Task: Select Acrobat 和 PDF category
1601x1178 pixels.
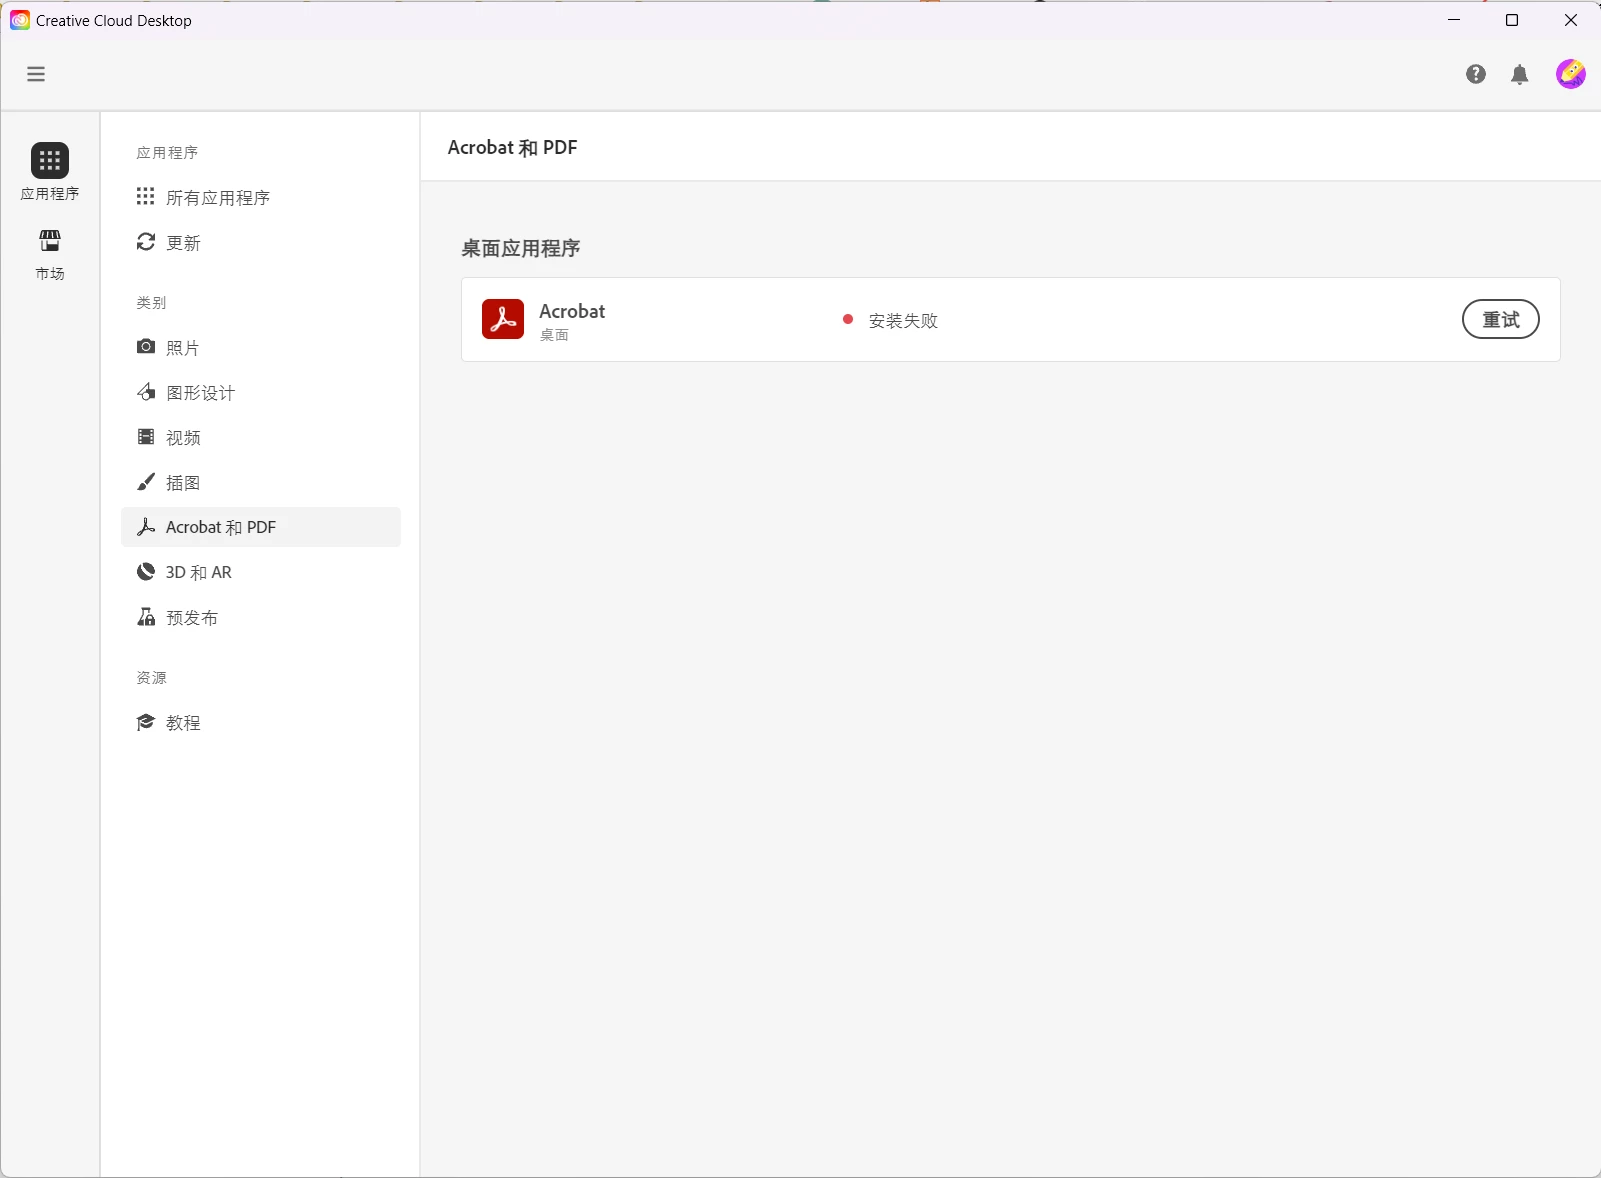Action: pyautogui.click(x=261, y=527)
